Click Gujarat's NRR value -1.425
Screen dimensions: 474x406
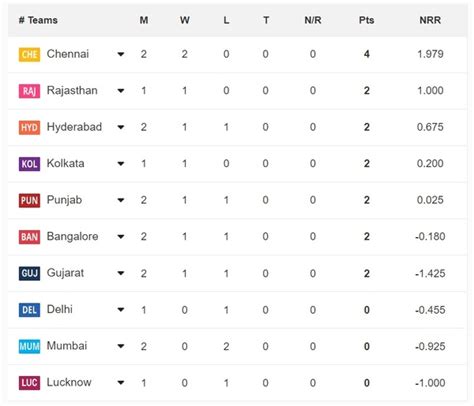click(x=430, y=273)
